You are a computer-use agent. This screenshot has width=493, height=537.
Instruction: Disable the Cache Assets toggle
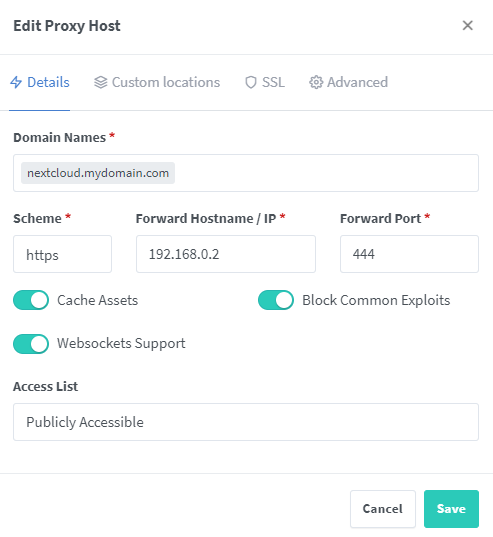coord(31,300)
